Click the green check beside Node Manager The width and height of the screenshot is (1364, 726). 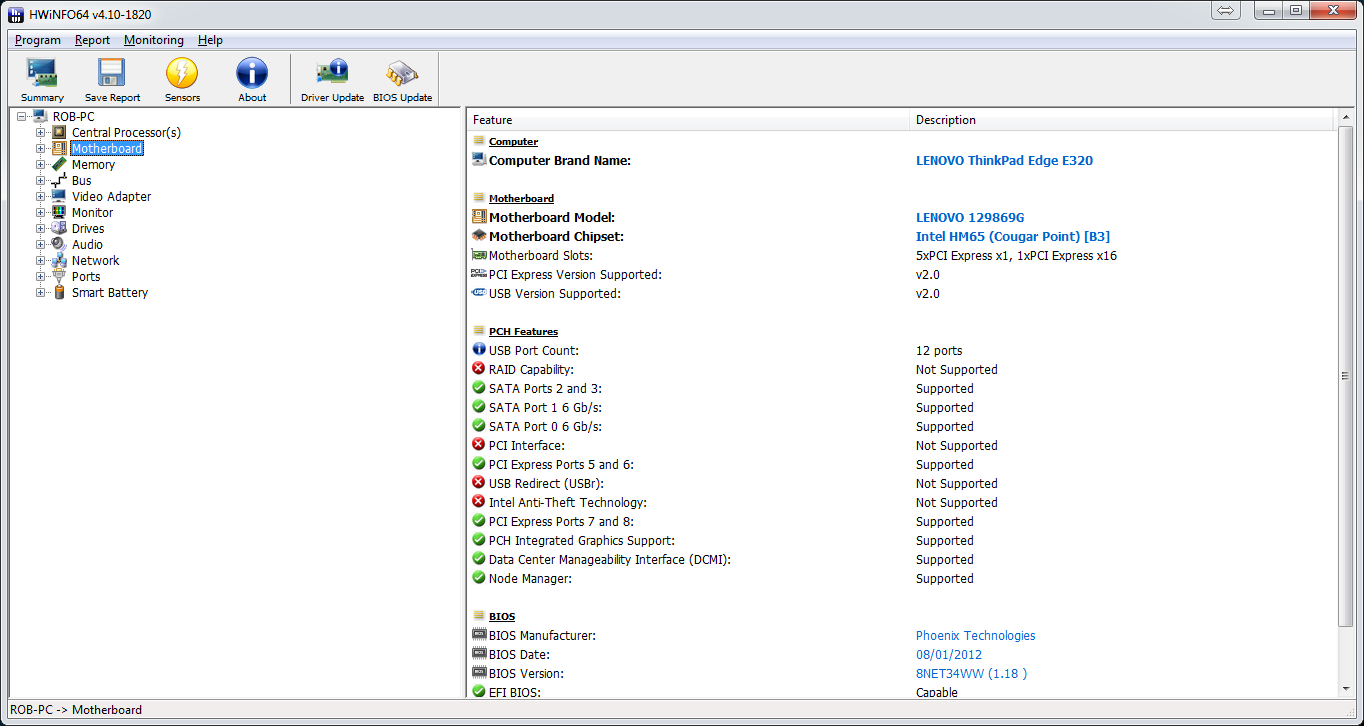click(x=478, y=578)
